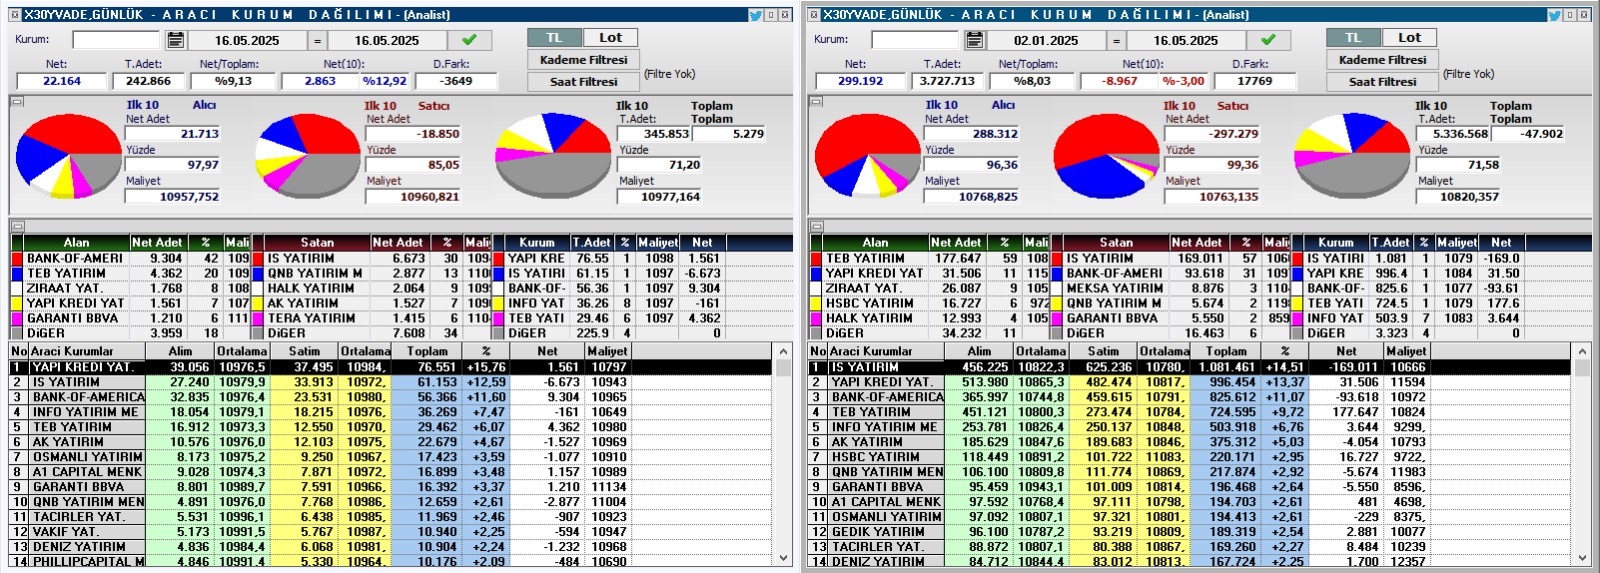The height and width of the screenshot is (573, 1600).
Task: Click magenta swatch beside HALK YATIRIM in right Alan table
Action: (x=816, y=318)
